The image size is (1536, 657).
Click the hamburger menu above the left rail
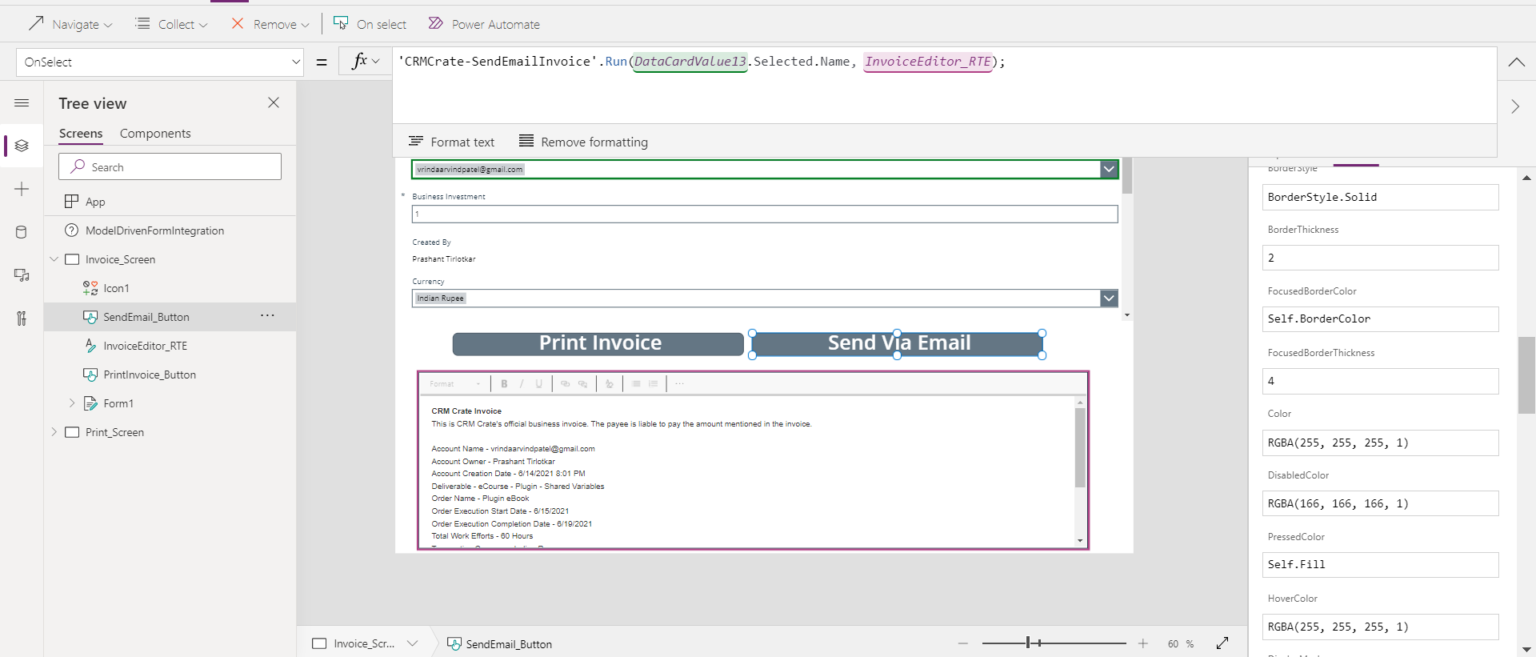point(22,102)
